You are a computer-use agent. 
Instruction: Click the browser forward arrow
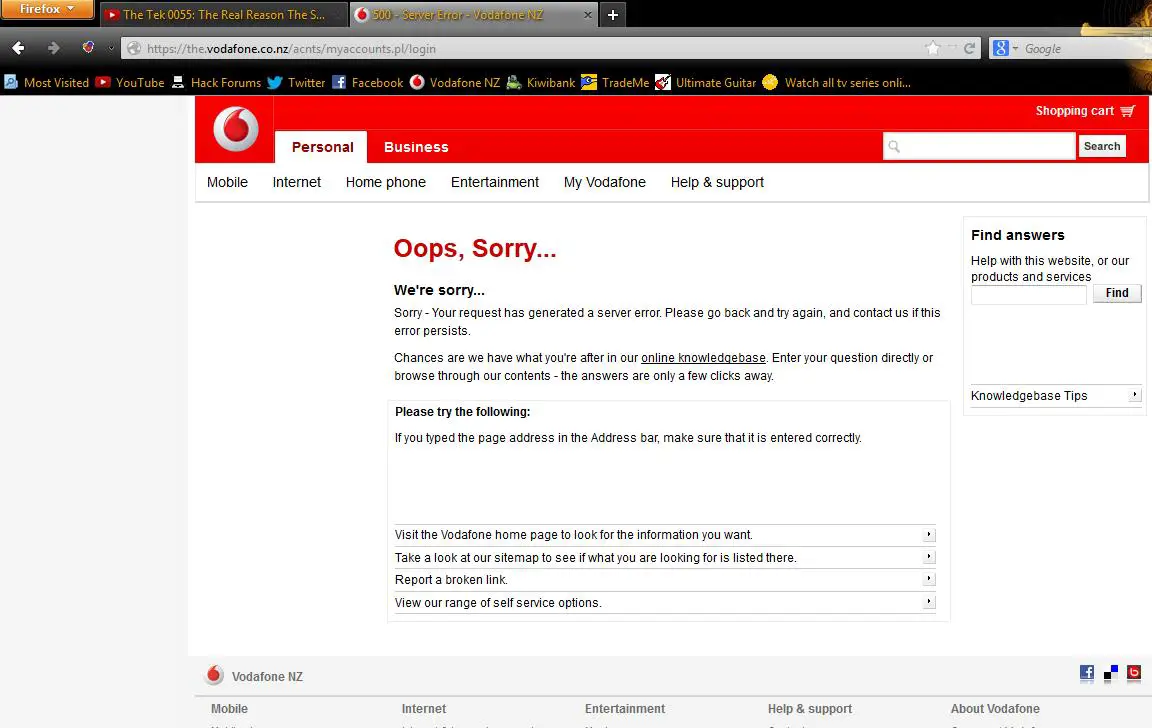53,48
